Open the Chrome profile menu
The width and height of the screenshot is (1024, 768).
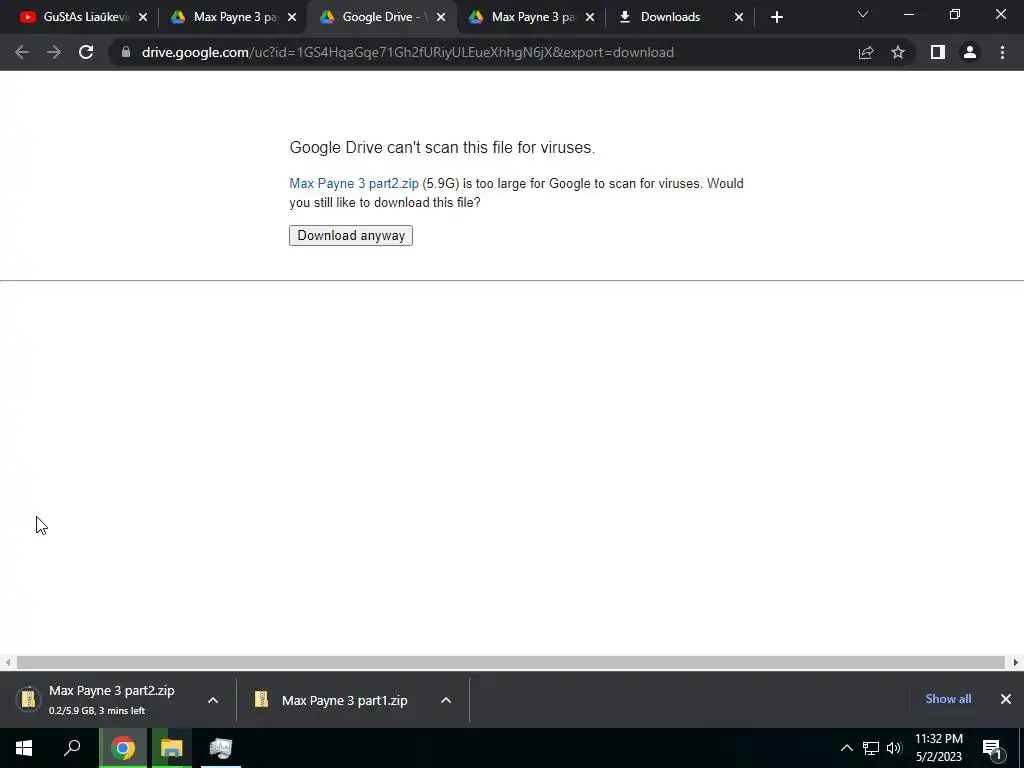coord(970,52)
